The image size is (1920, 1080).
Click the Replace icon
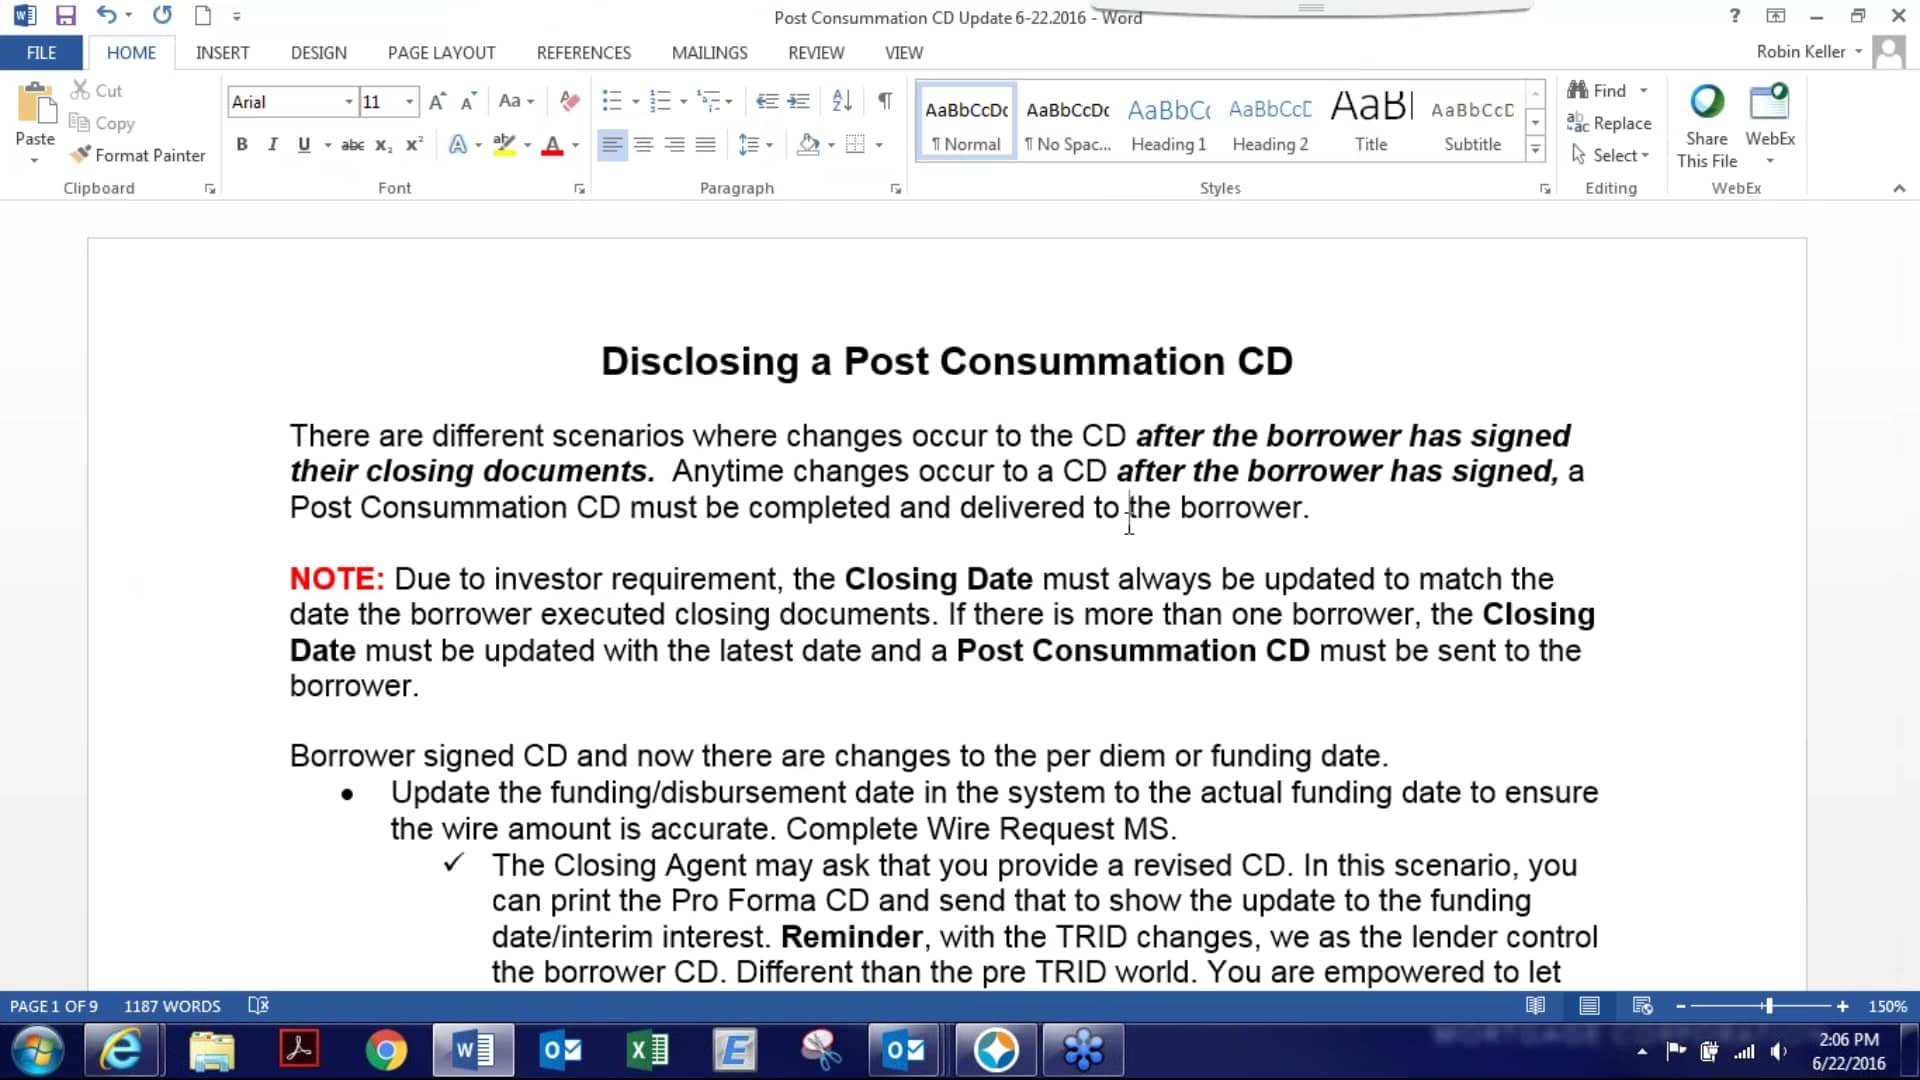coord(1610,122)
